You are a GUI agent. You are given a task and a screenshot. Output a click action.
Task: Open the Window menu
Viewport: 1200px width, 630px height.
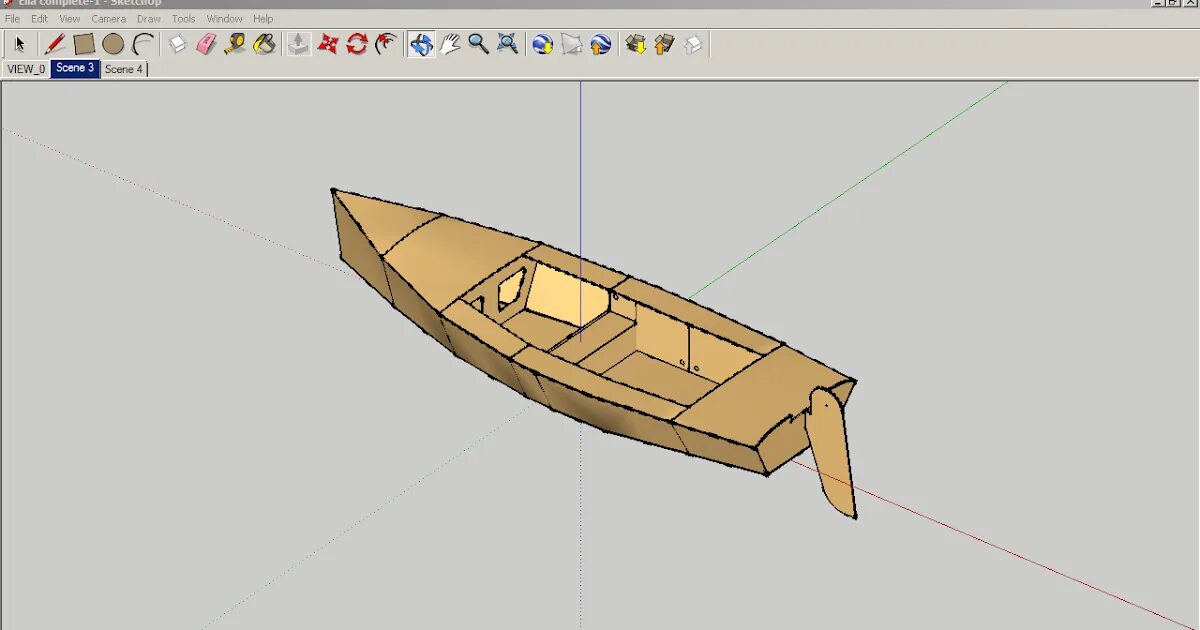coord(225,19)
